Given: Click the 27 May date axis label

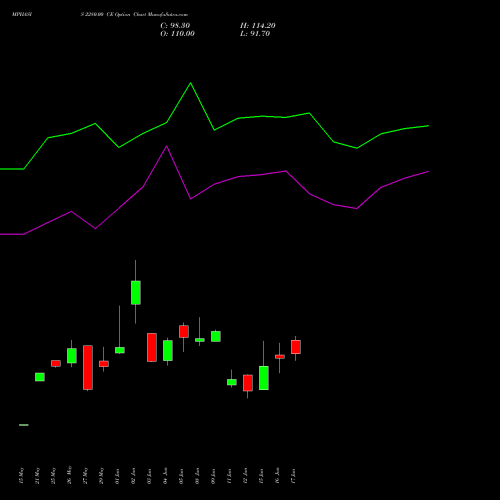Looking at the screenshot, I should [x=85, y=476].
